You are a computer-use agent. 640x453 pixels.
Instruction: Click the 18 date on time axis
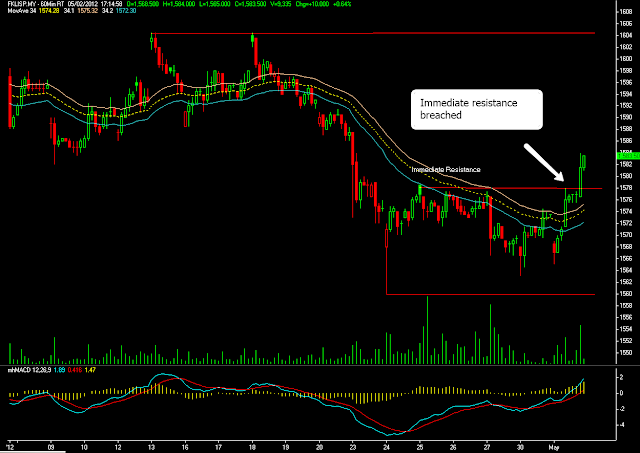click(252, 447)
